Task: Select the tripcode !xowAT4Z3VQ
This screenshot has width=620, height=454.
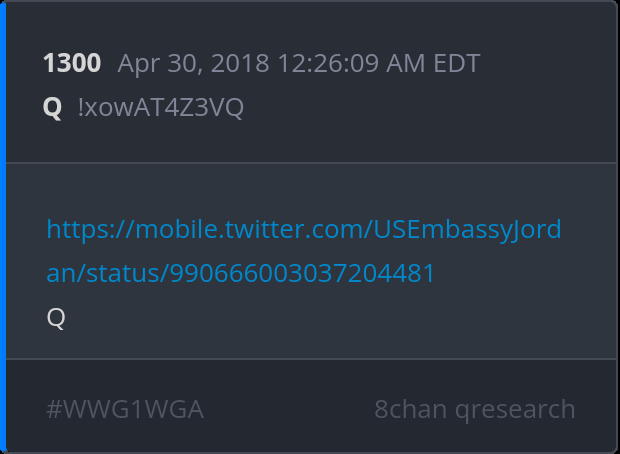Action: click(x=160, y=108)
